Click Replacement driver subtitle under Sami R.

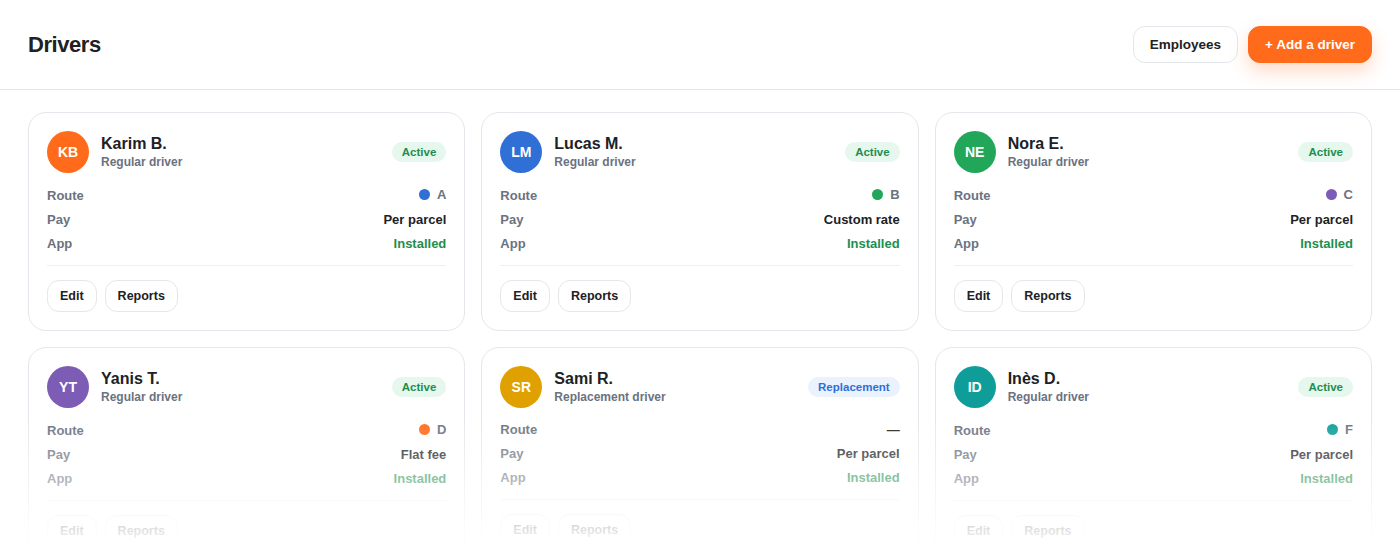[x=610, y=397]
